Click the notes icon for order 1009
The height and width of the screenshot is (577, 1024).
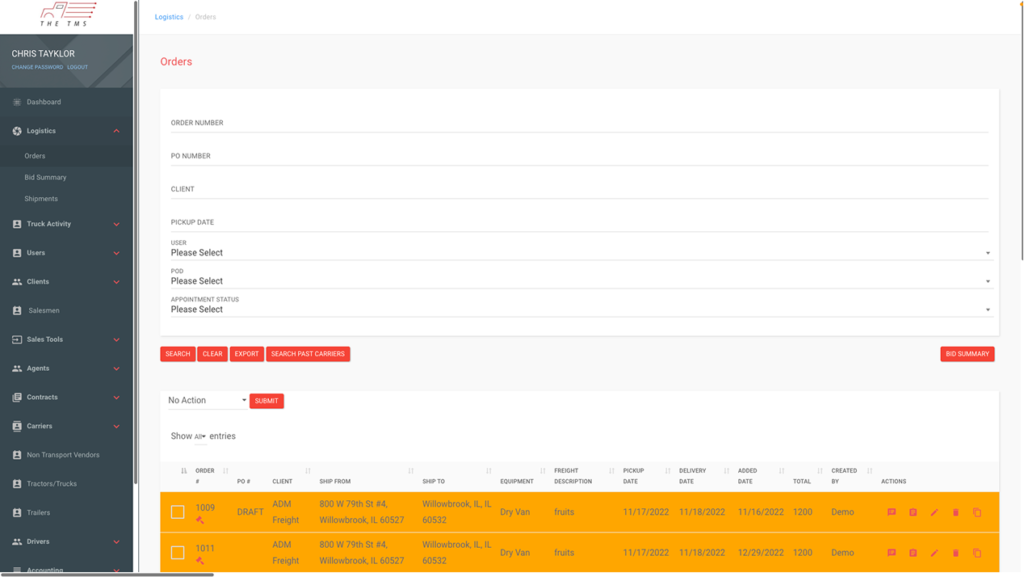tap(913, 513)
